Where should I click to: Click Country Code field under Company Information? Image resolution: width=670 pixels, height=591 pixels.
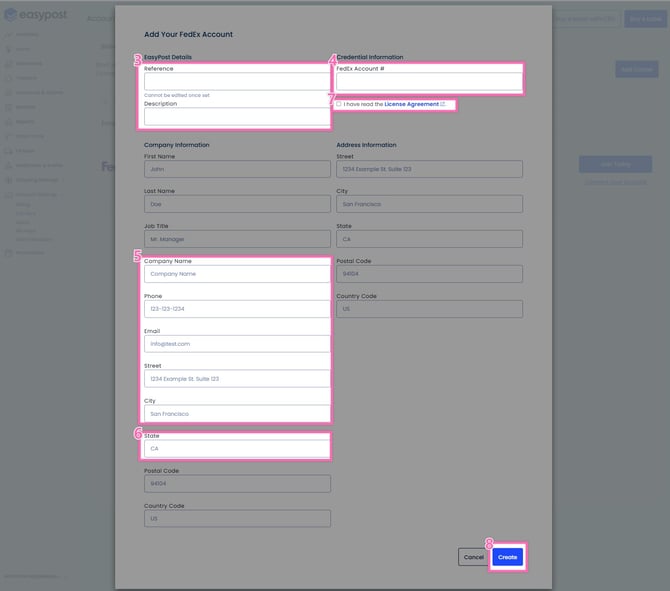pyautogui.click(x=237, y=519)
